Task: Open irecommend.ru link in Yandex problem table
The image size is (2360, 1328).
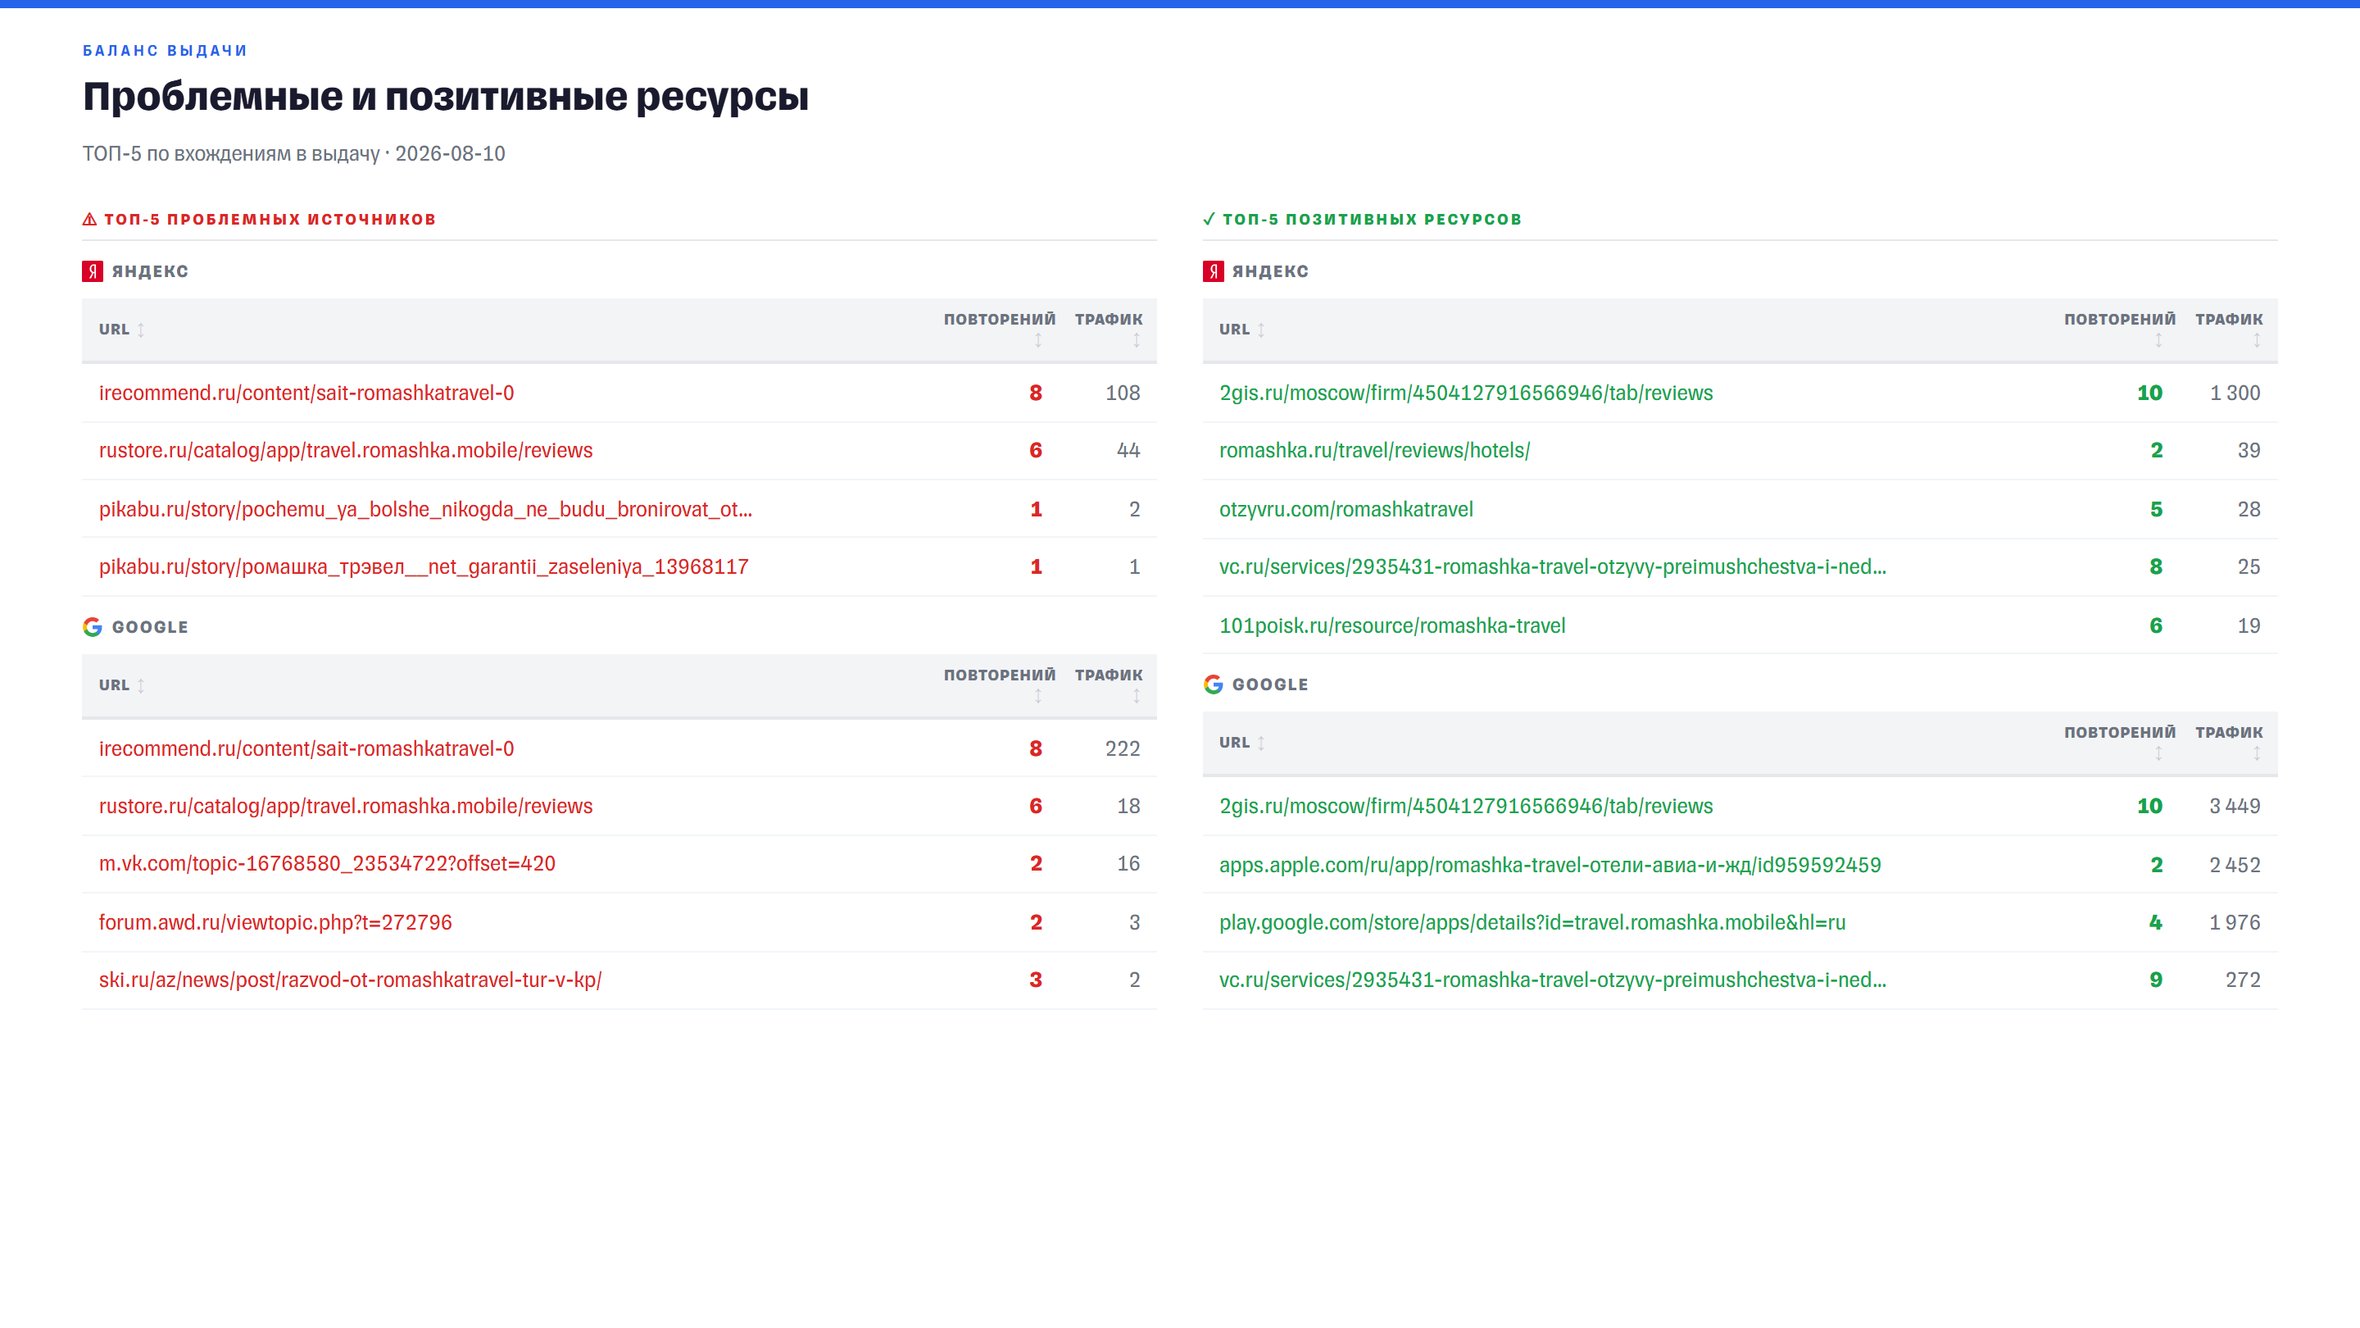Action: point(306,393)
